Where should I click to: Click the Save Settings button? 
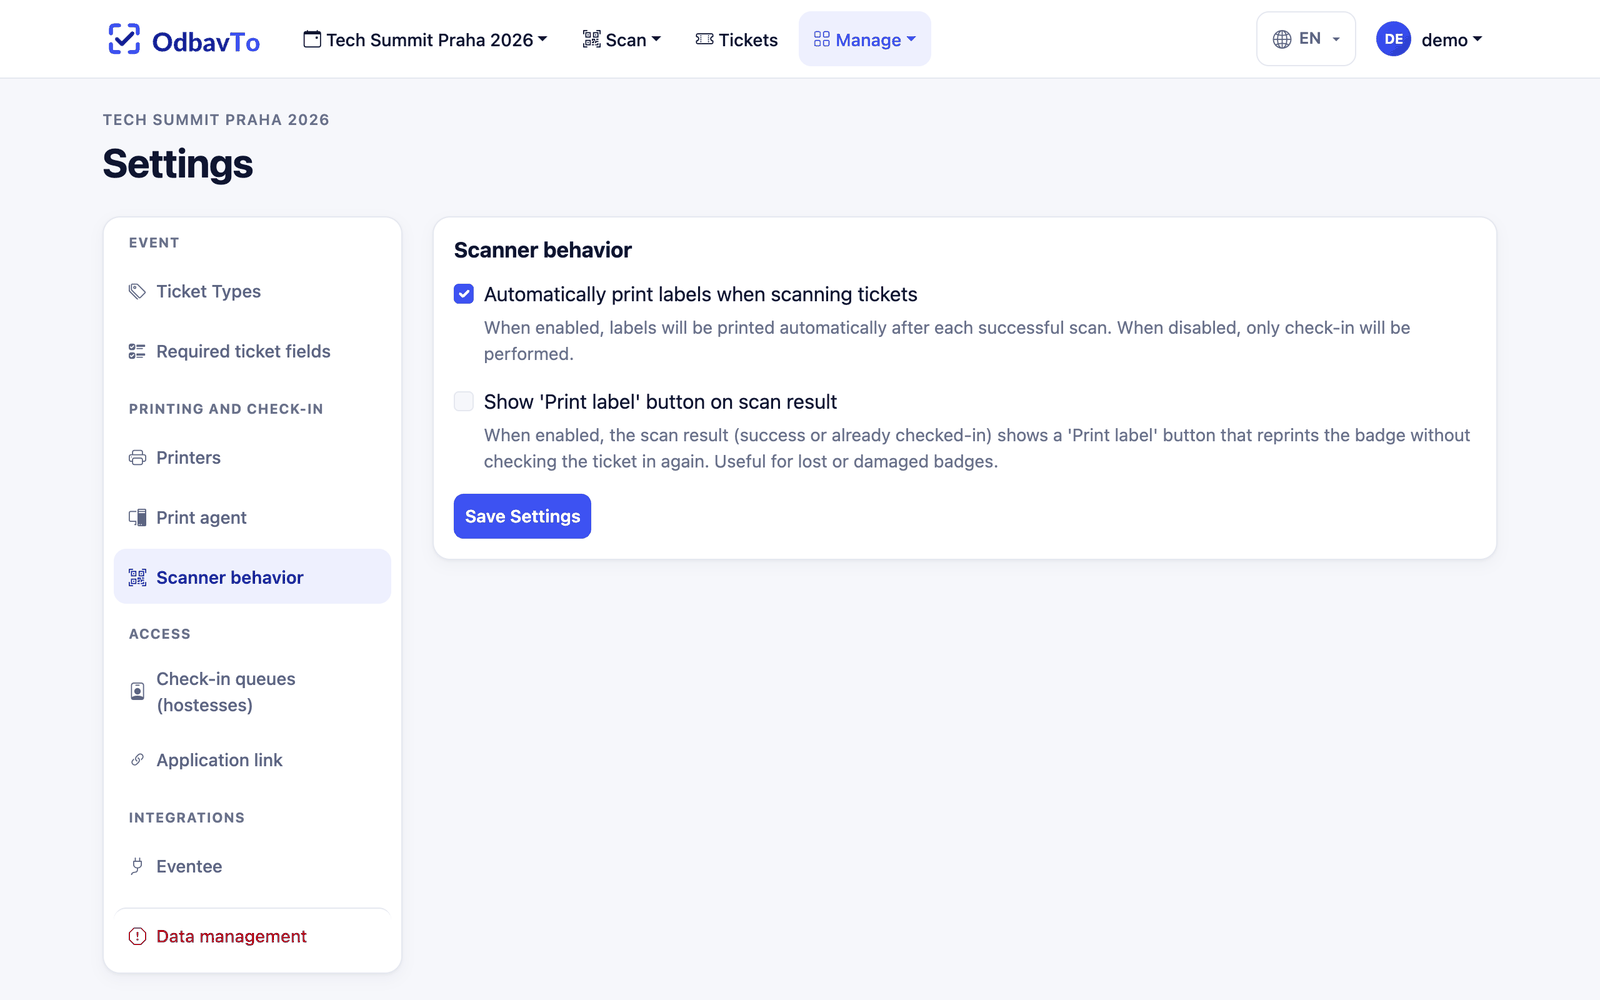(522, 516)
